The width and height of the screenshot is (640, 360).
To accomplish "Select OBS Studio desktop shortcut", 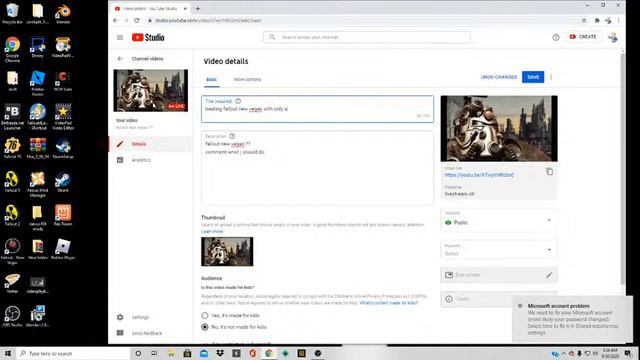I will [12, 317].
